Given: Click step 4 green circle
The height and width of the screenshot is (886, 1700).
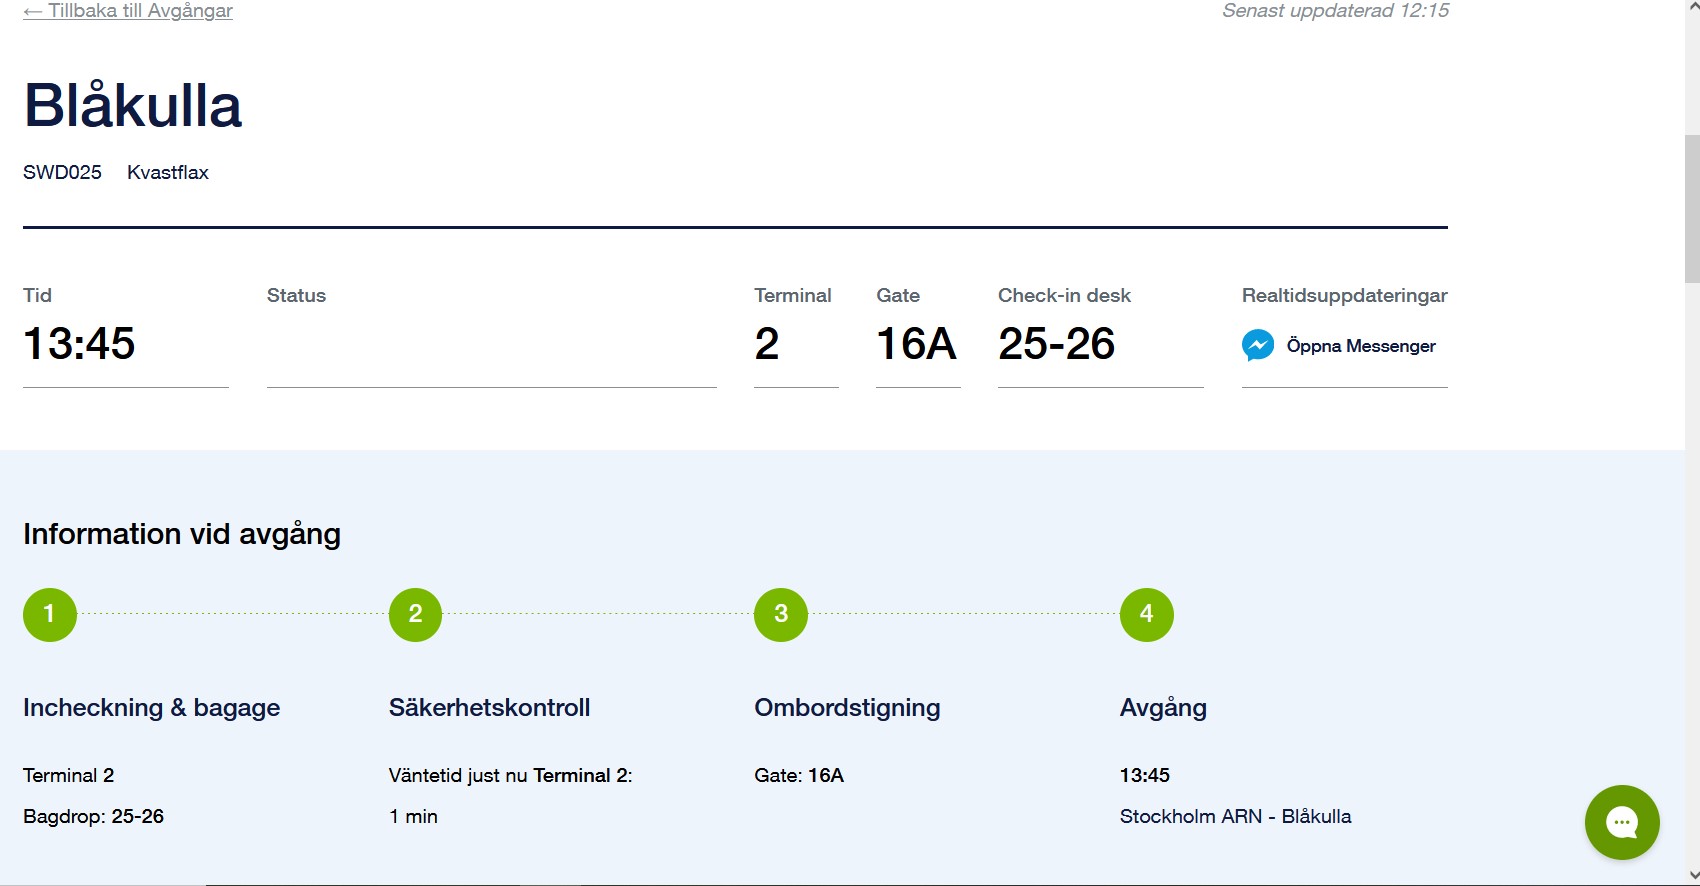Looking at the screenshot, I should (1146, 614).
